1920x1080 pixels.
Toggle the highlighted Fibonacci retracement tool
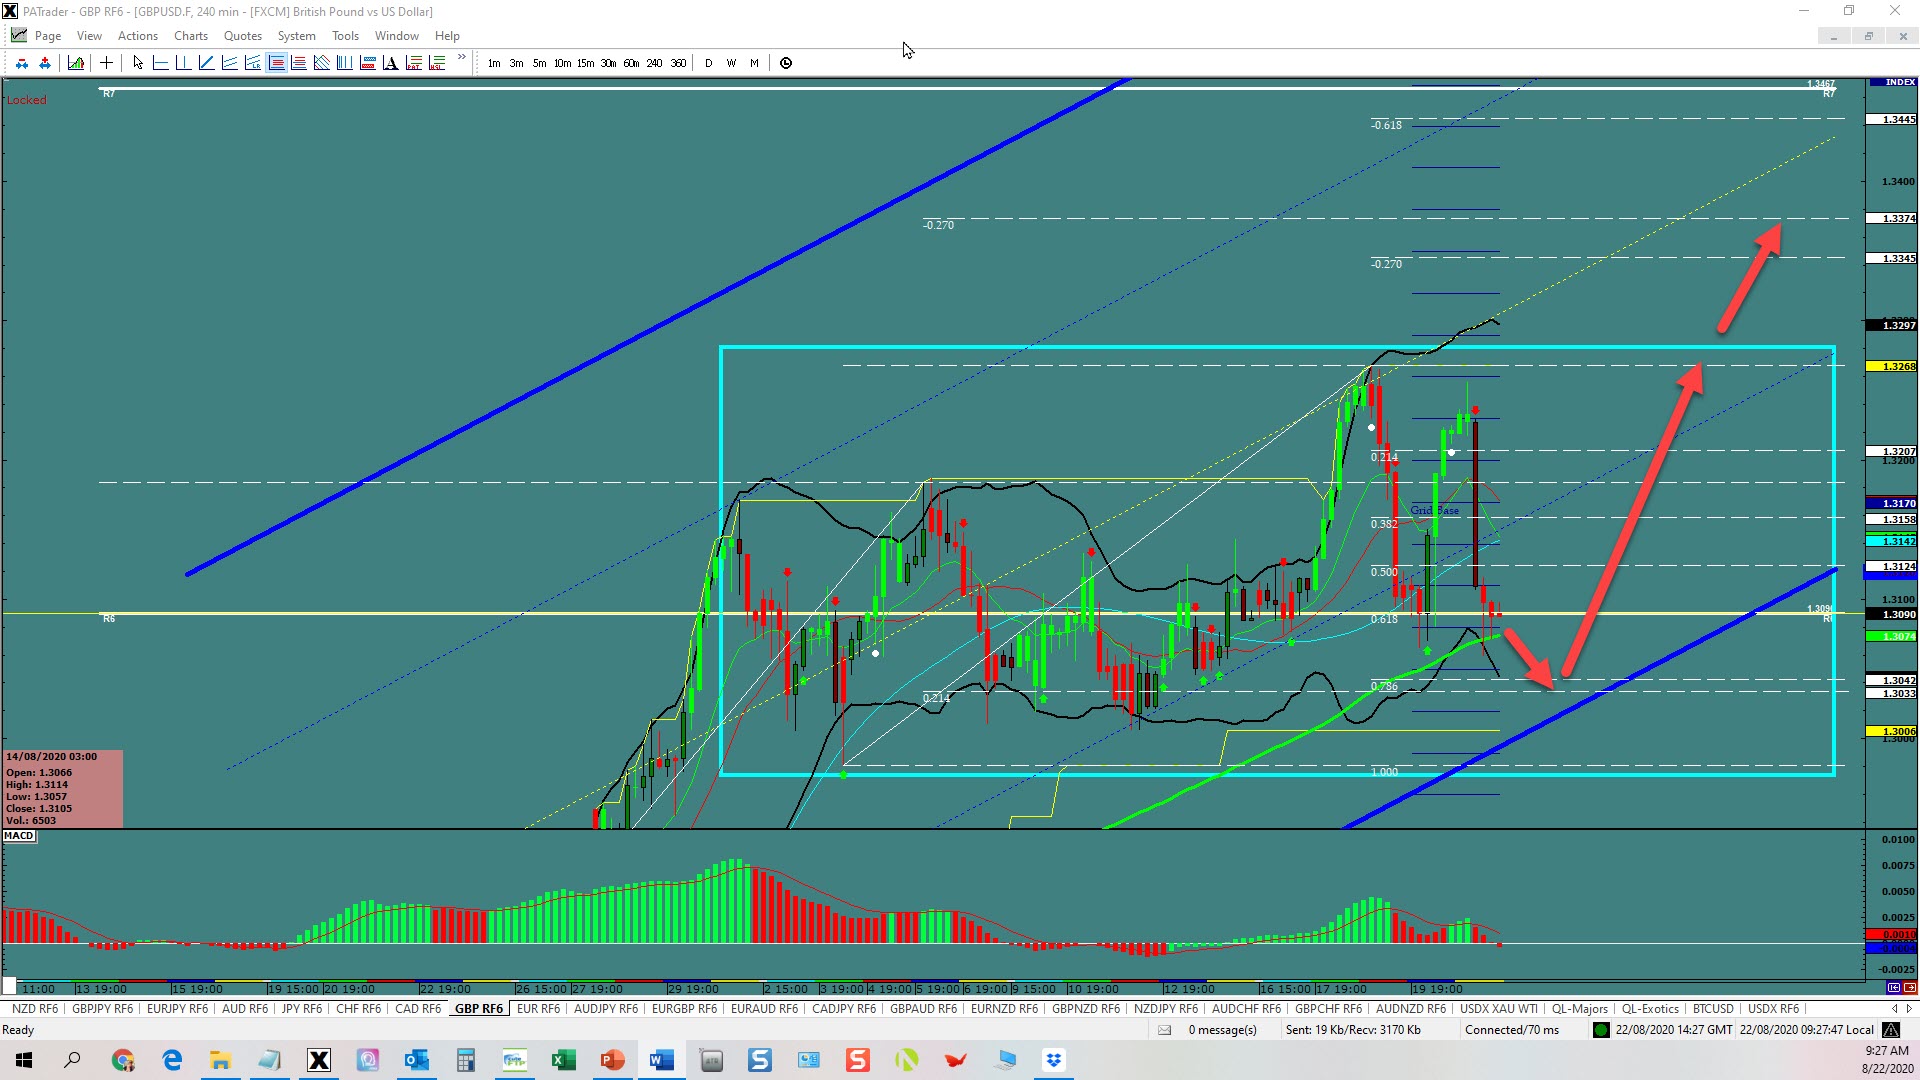(276, 63)
